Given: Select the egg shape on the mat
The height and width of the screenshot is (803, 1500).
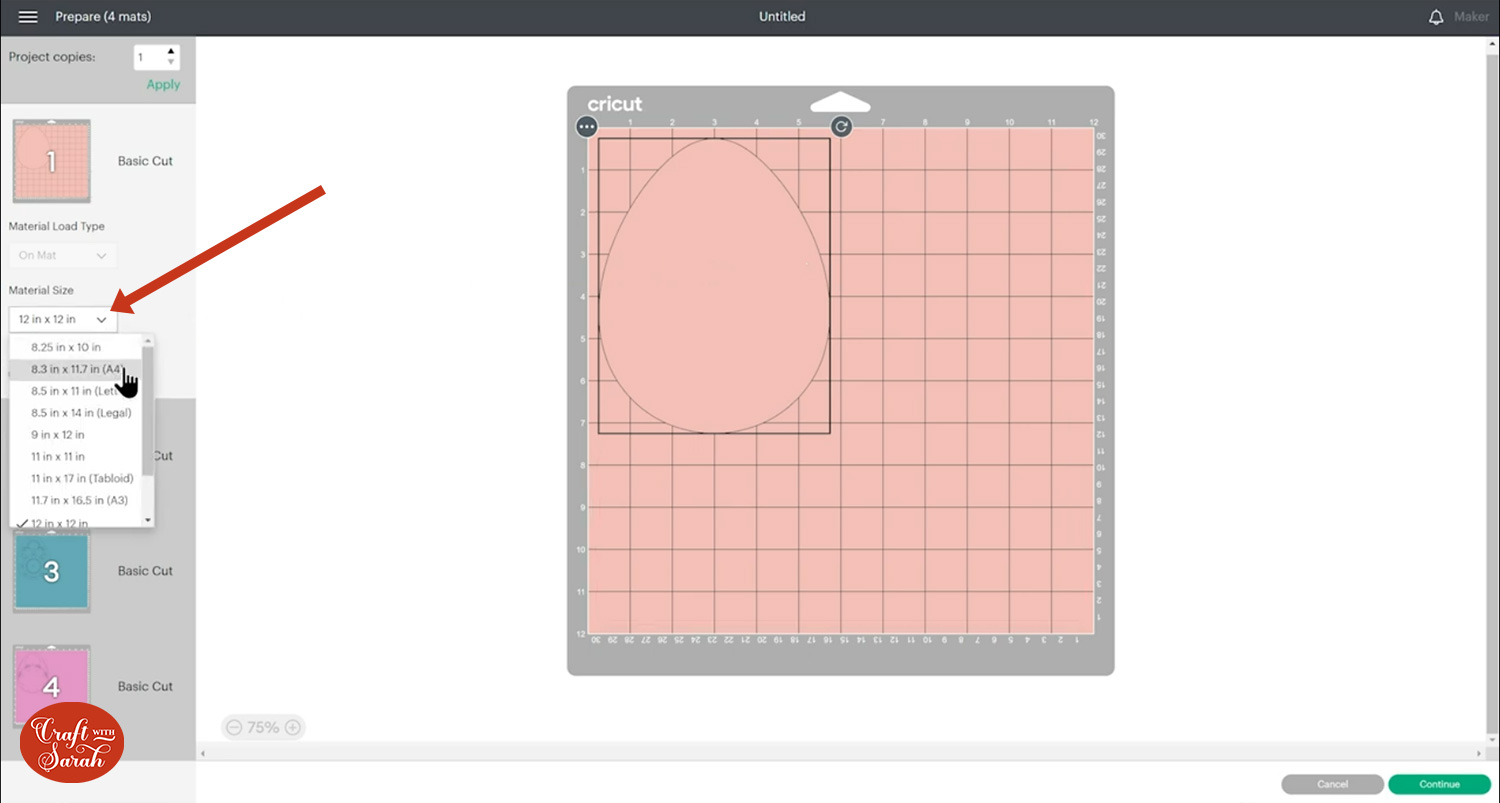Looking at the screenshot, I should [x=714, y=285].
